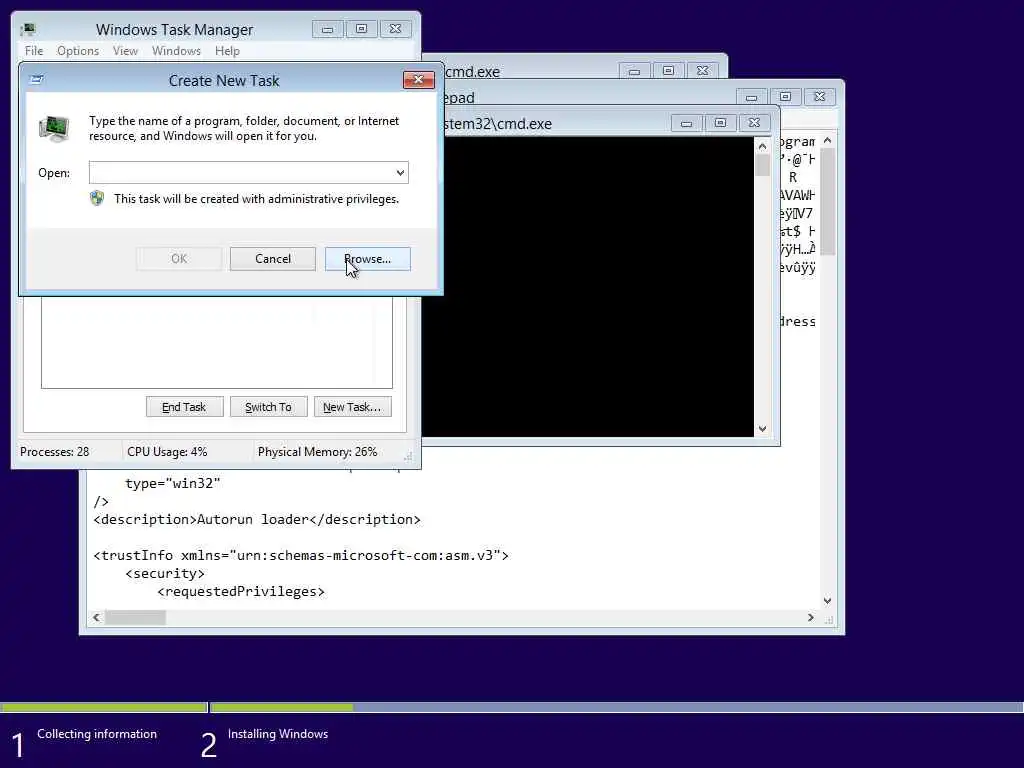Click the Run program icon in dialog
This screenshot has width=1024, height=768.
(54, 128)
